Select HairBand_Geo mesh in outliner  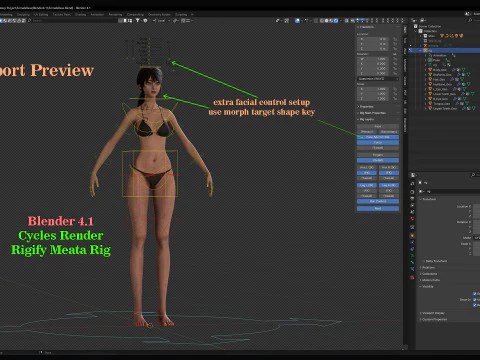pos(442,84)
